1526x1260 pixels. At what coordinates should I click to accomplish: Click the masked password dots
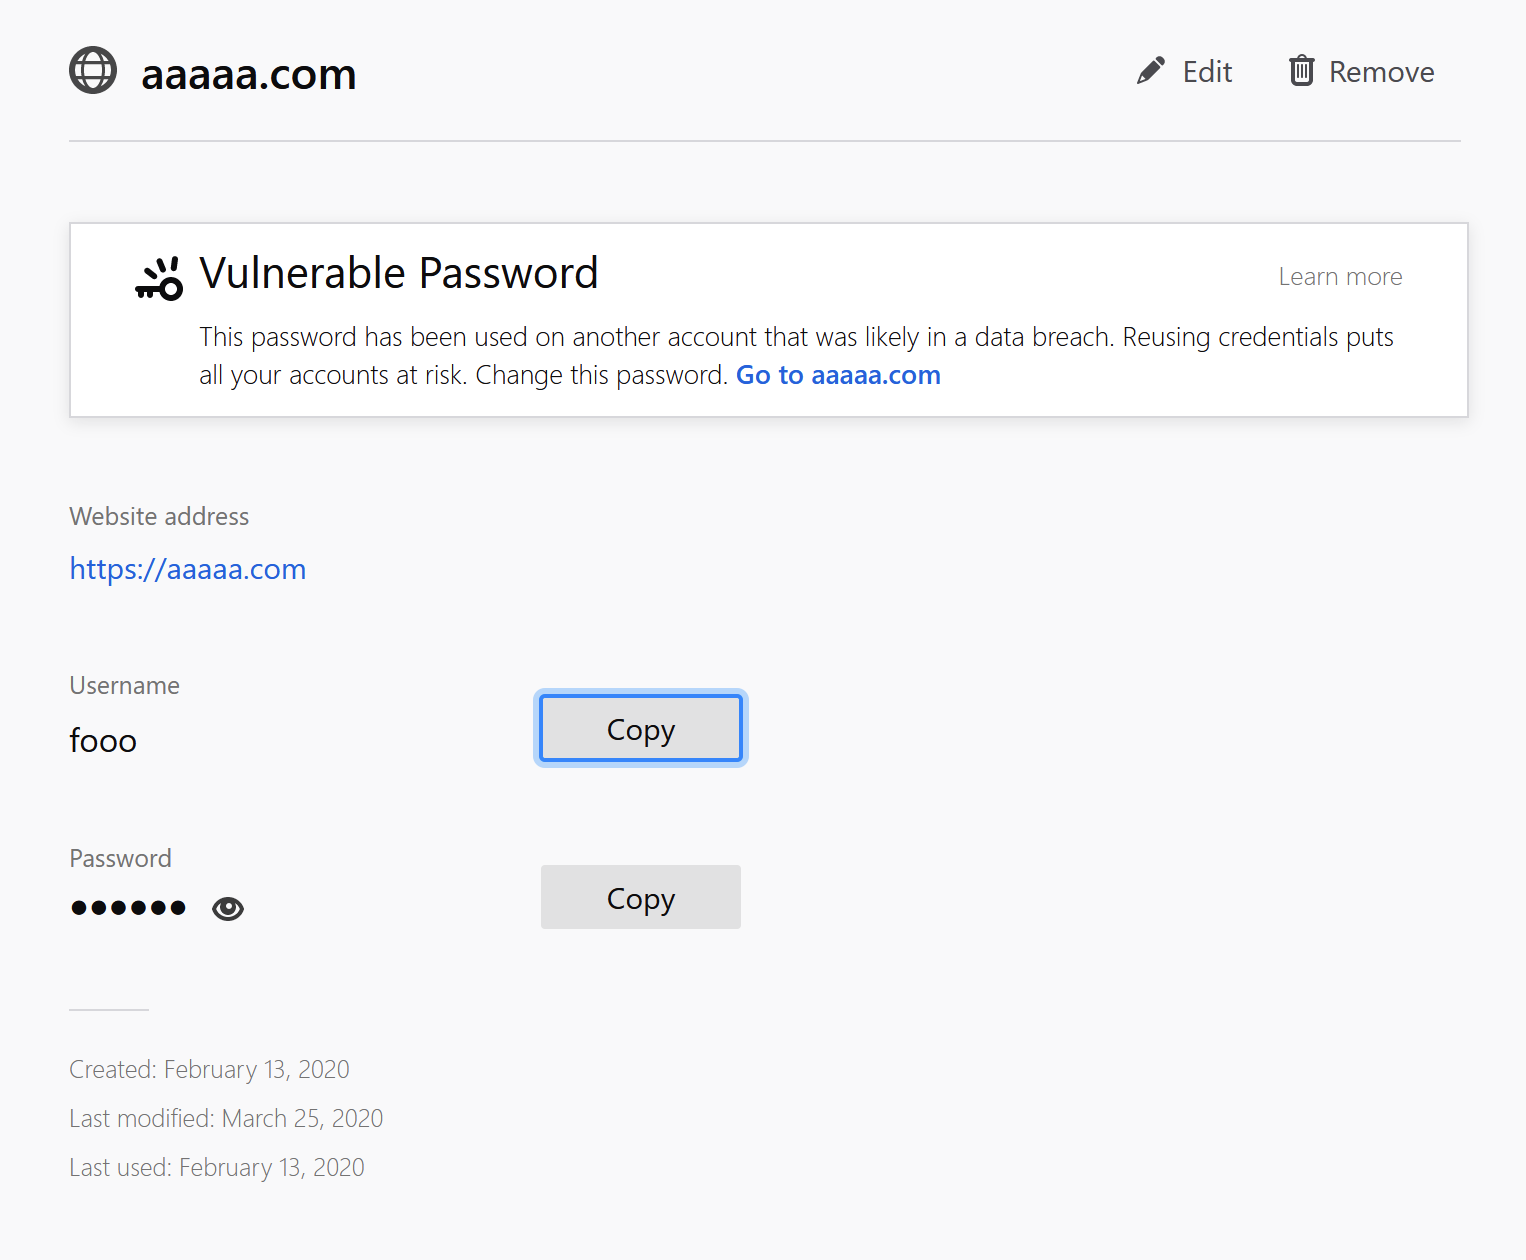click(129, 908)
